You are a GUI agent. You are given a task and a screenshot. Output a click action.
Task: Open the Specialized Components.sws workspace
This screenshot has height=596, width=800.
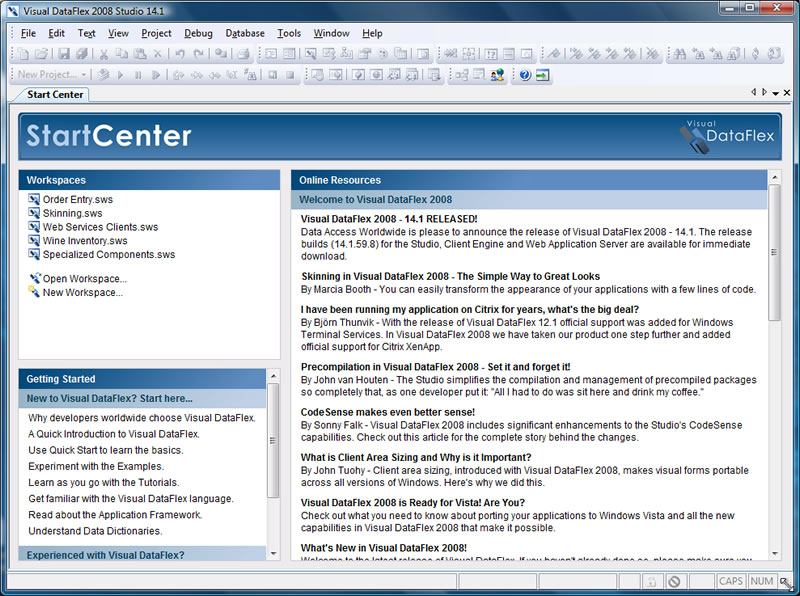[109, 255]
